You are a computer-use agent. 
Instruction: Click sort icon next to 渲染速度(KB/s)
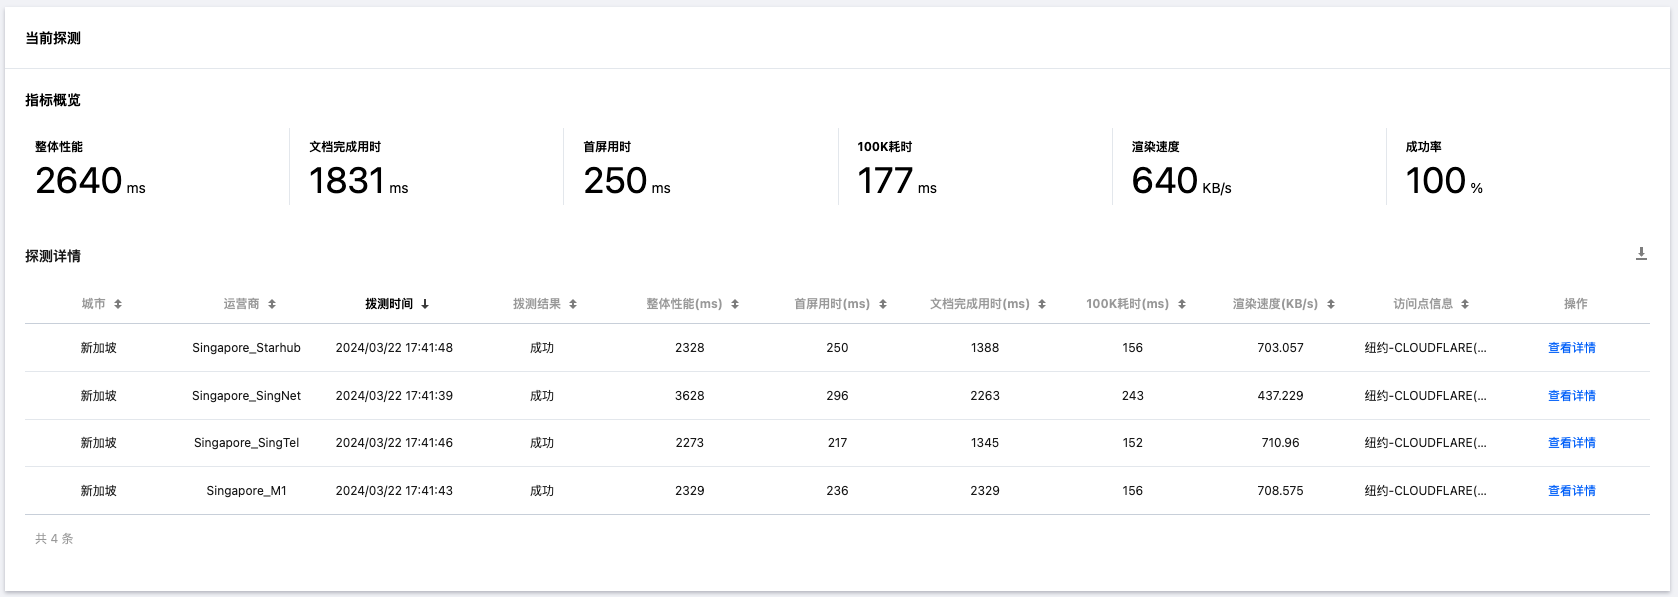(x=1331, y=304)
